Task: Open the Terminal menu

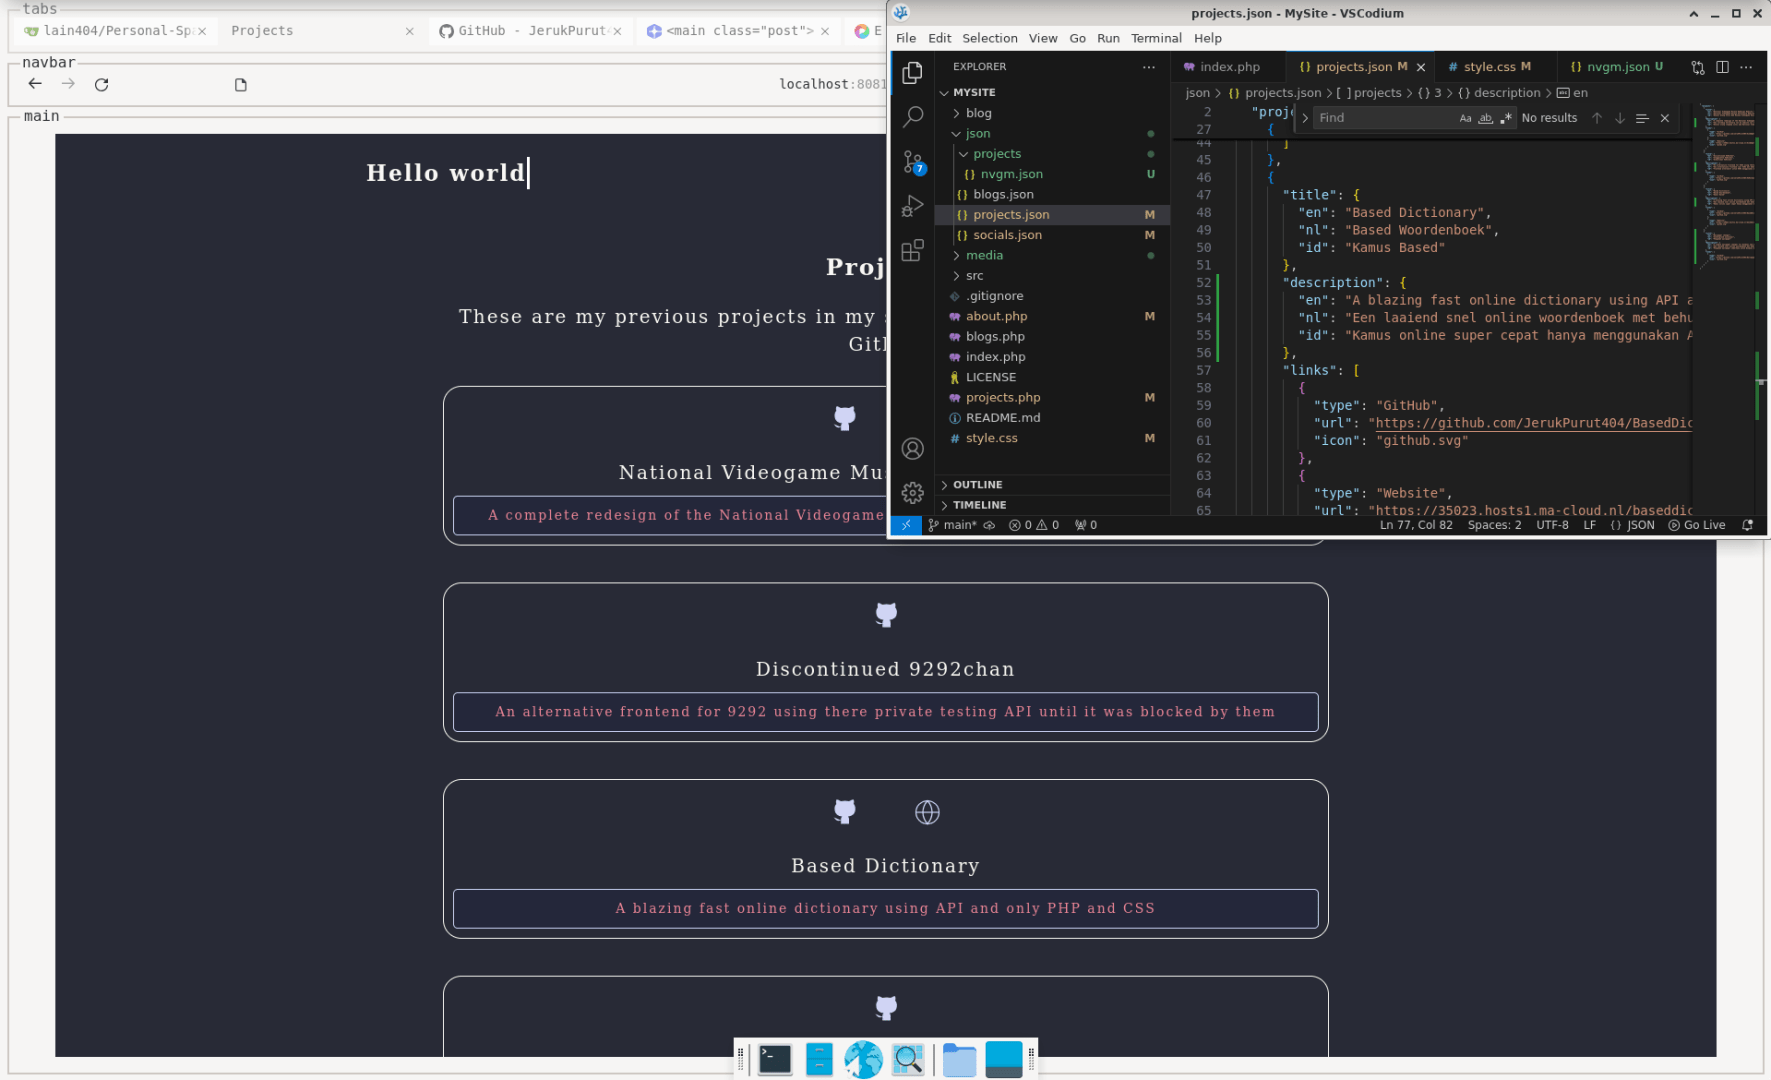Action: pos(1156,38)
